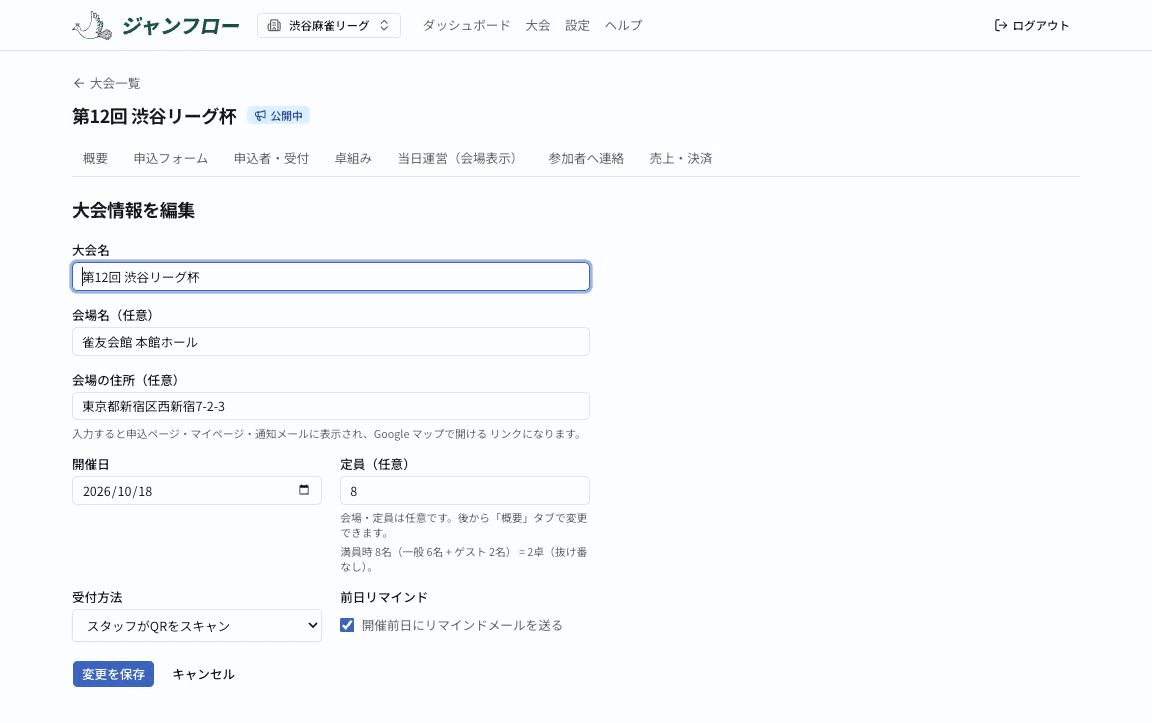Click the logout arrow icon

pos(1001,26)
